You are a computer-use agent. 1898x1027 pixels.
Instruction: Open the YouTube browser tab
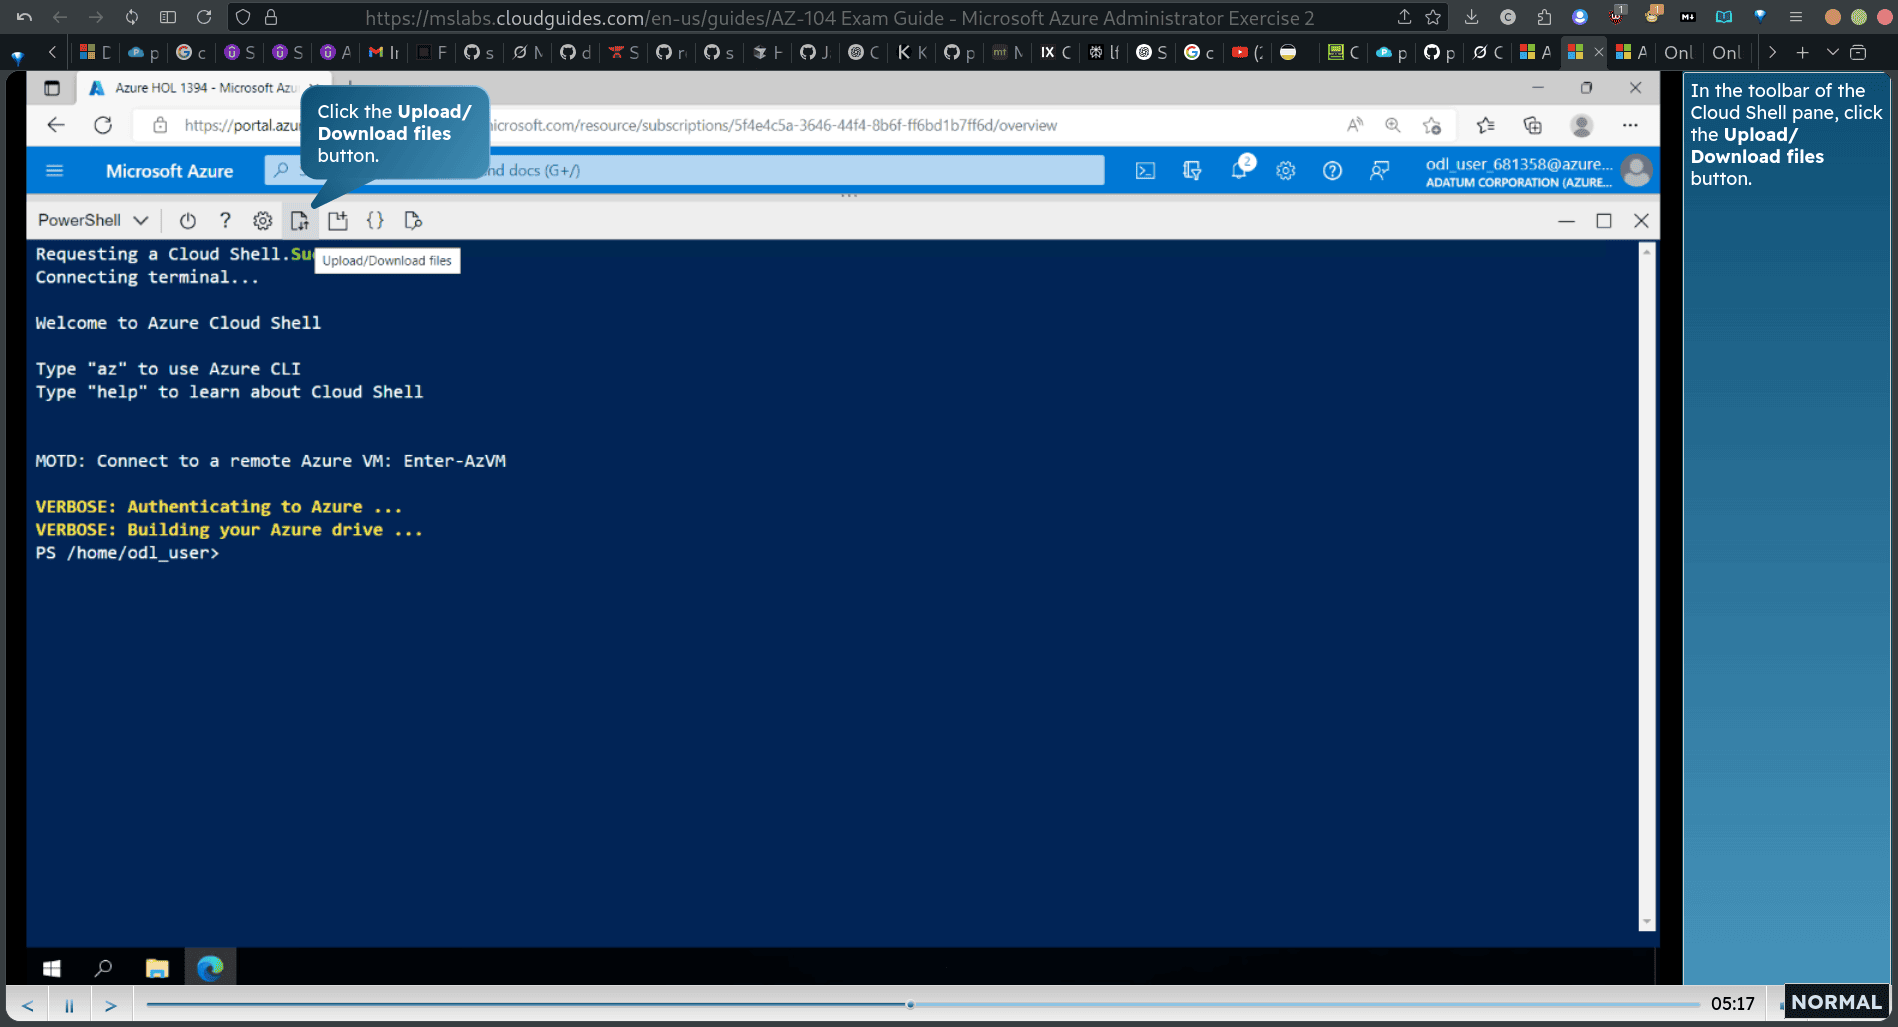[1247, 52]
